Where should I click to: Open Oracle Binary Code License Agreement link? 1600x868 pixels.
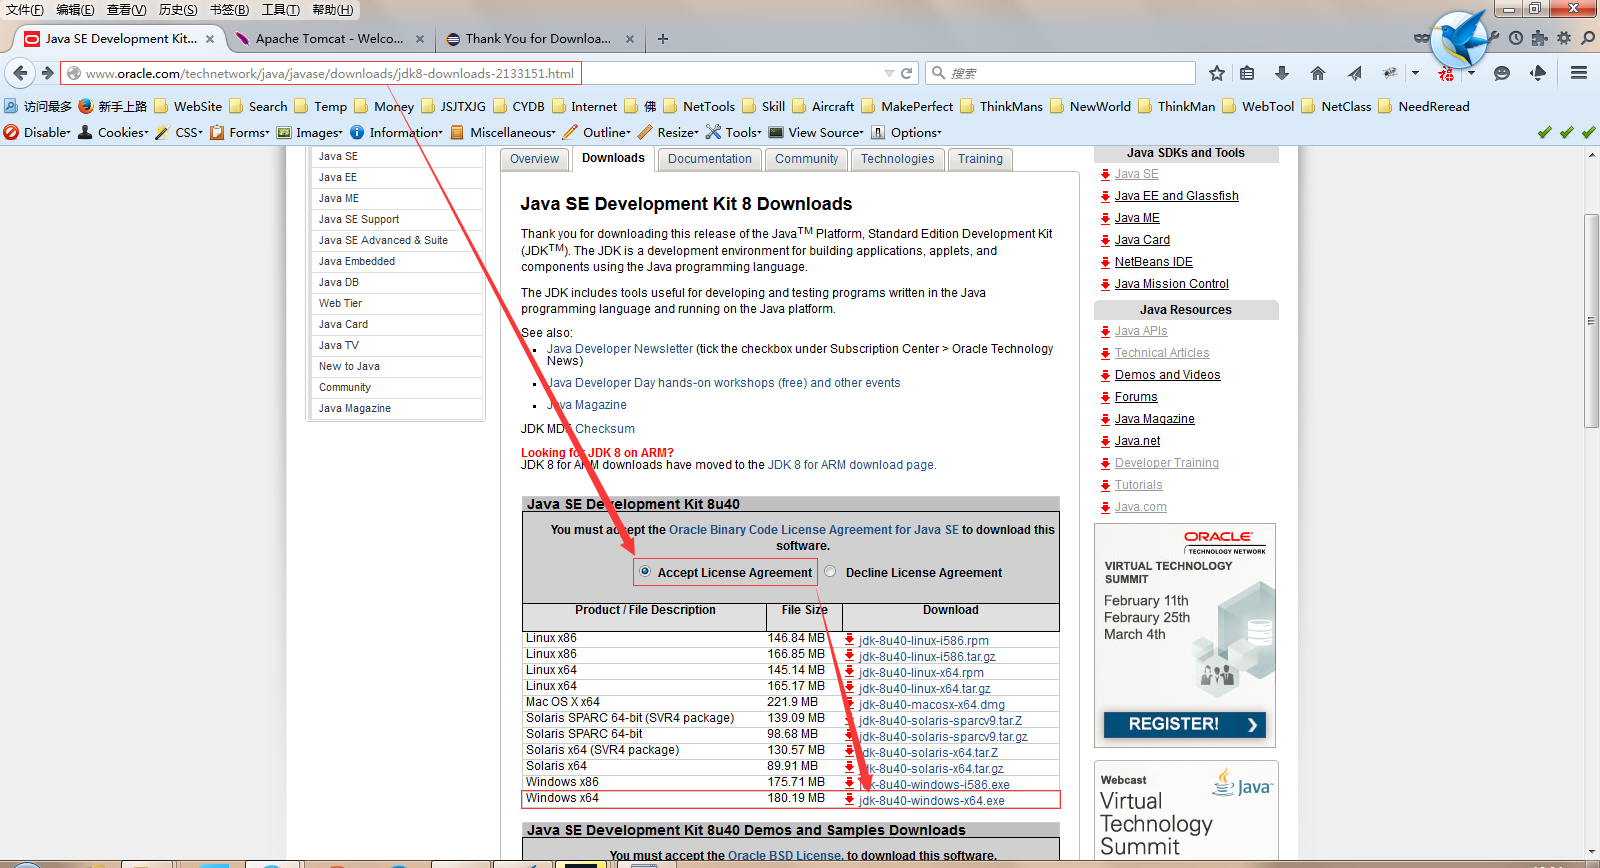pos(813,530)
